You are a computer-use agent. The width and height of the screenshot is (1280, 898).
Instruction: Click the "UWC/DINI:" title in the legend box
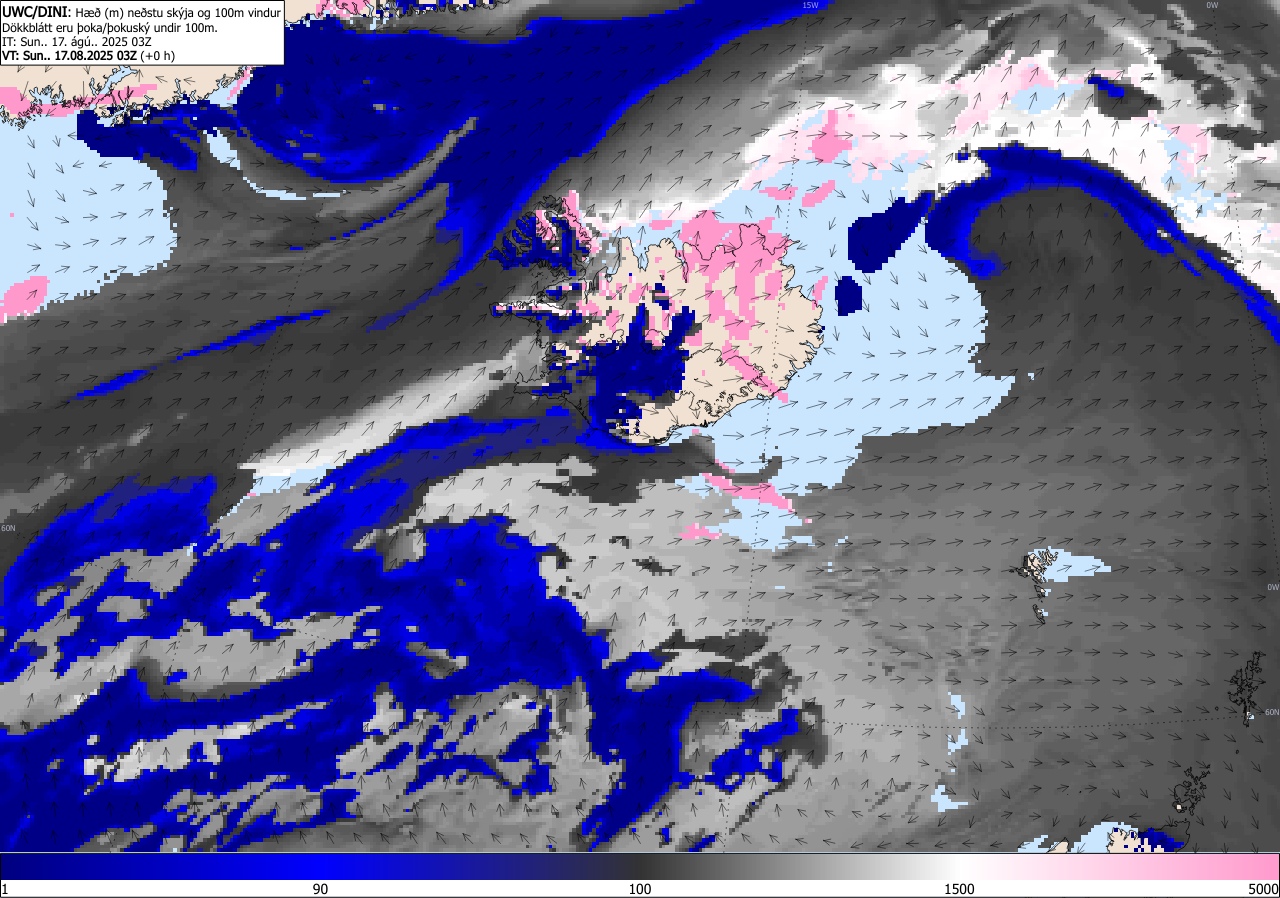point(37,11)
